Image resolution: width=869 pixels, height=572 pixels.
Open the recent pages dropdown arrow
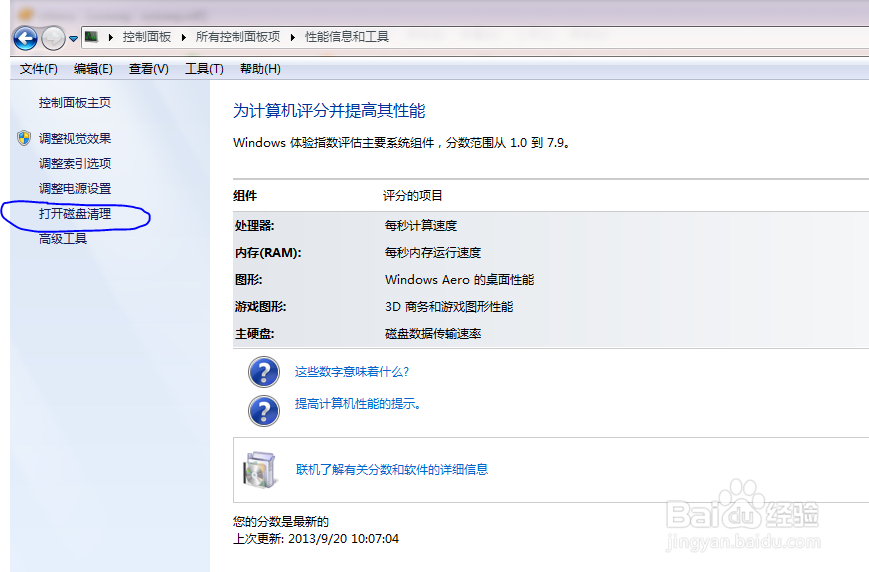tap(73, 39)
